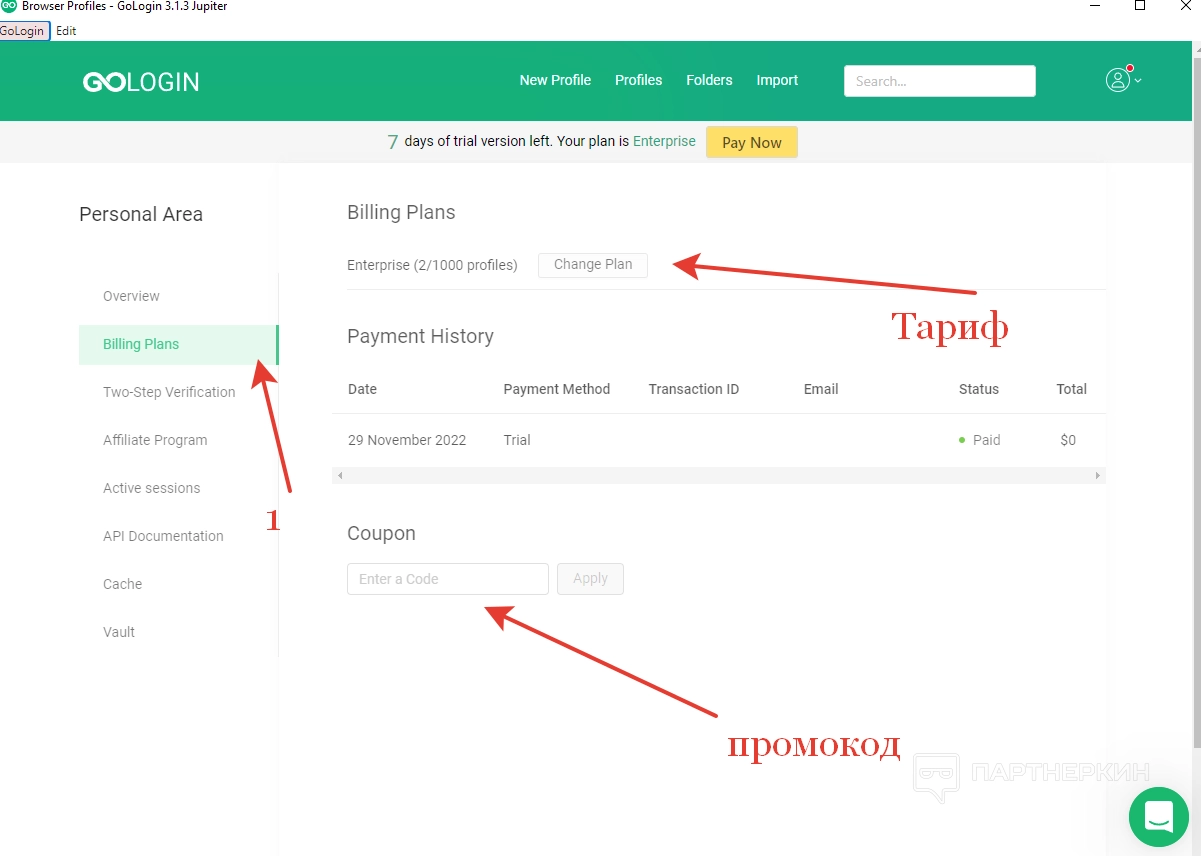Click the Enterprise (2/1000 profiles) text
1201x856 pixels.
pos(432,265)
